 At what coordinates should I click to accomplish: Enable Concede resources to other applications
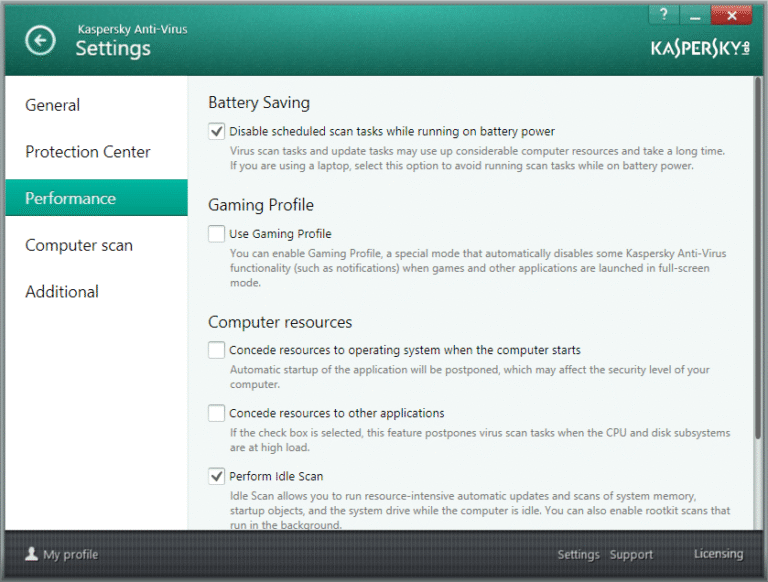pos(217,413)
